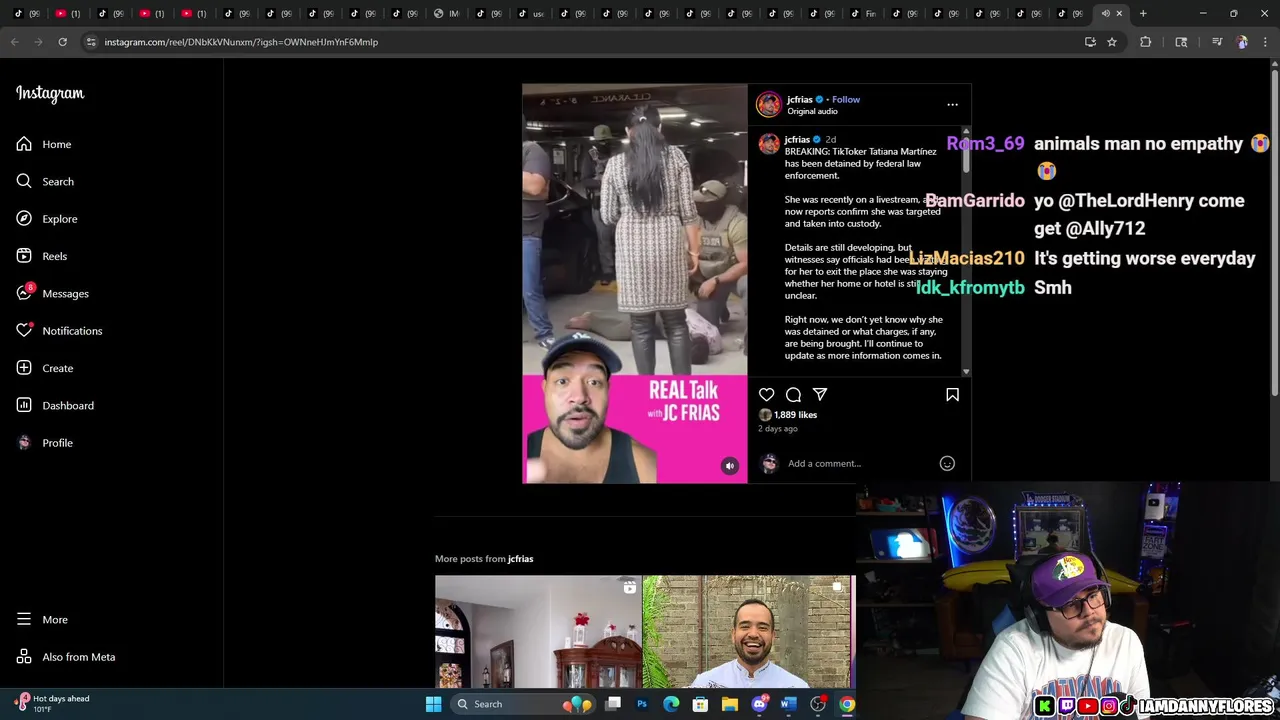View site information icon in address bar

91,42
